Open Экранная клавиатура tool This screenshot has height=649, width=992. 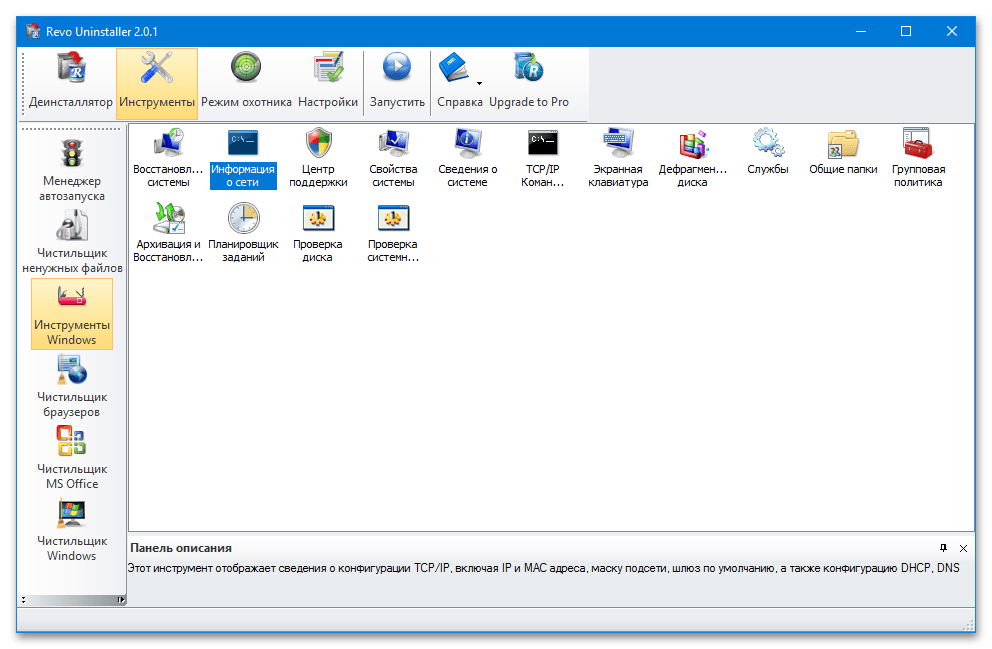click(x=617, y=157)
